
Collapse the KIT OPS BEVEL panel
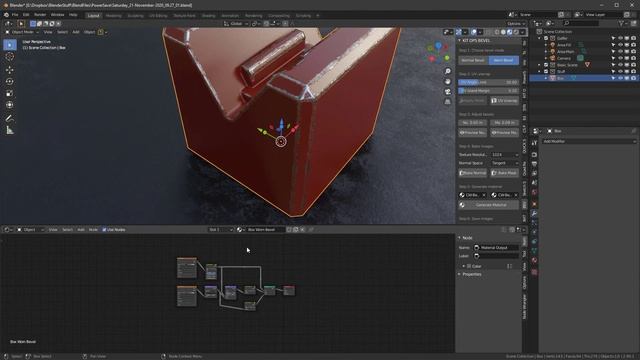click(460, 40)
